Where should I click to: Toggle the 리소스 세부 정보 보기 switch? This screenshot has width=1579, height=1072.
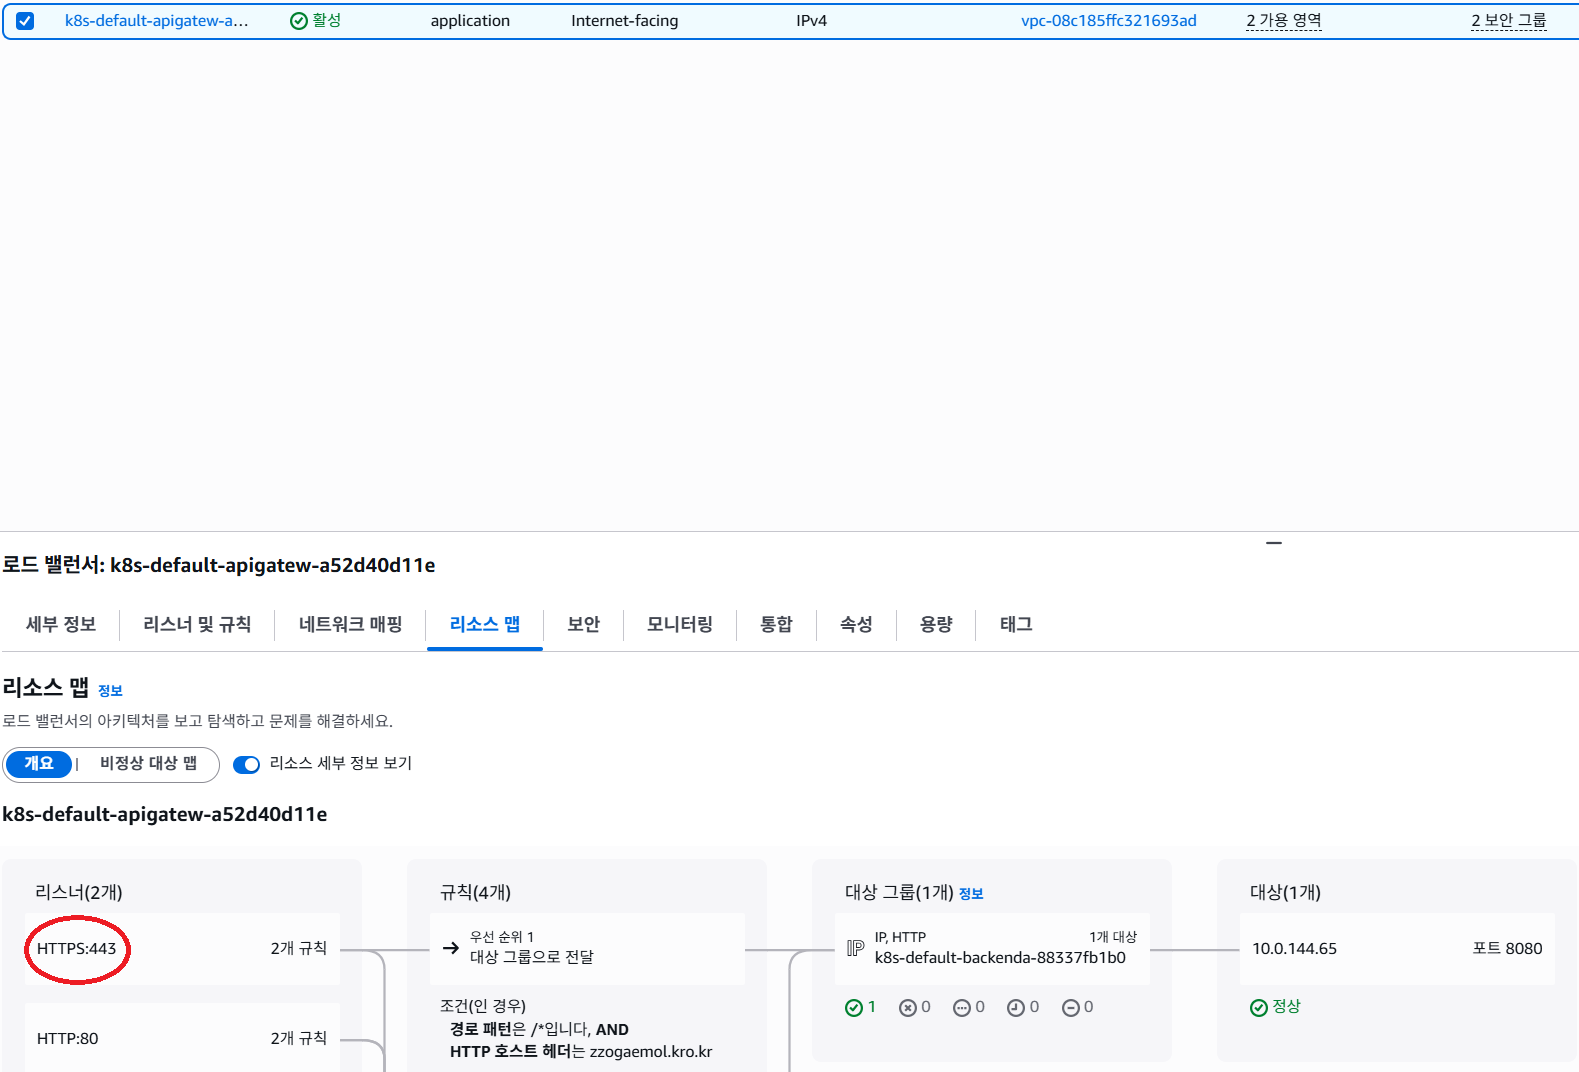[x=246, y=765]
